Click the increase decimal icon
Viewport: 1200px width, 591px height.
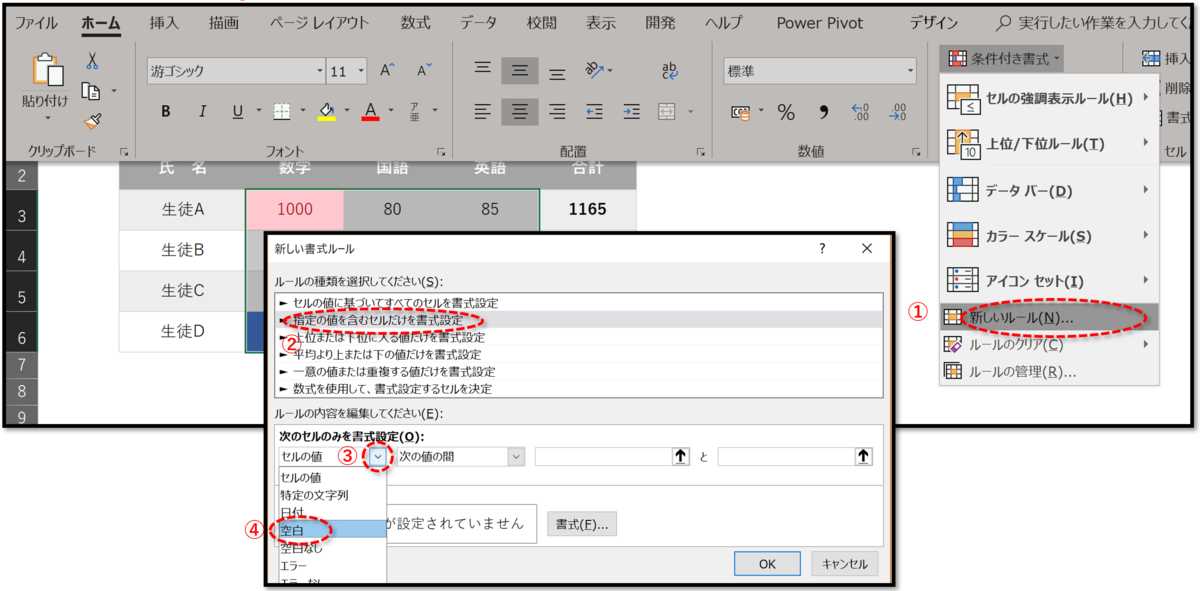click(860, 112)
